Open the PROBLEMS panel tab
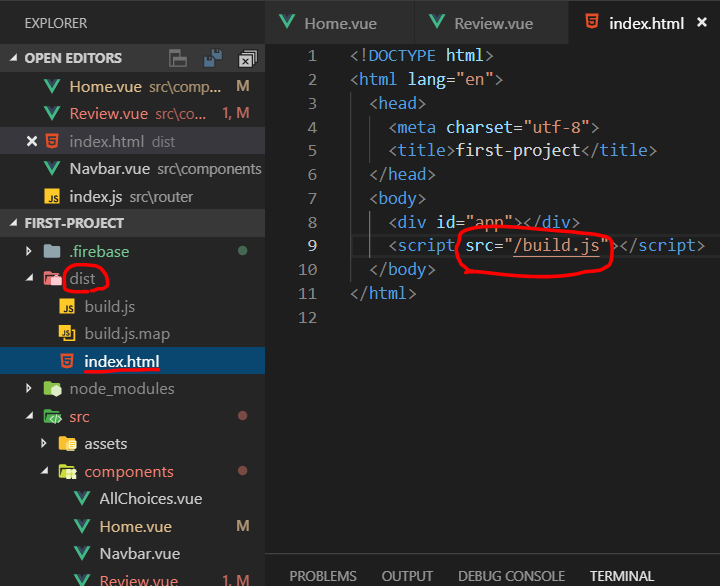The width and height of the screenshot is (720, 586). (x=323, y=576)
